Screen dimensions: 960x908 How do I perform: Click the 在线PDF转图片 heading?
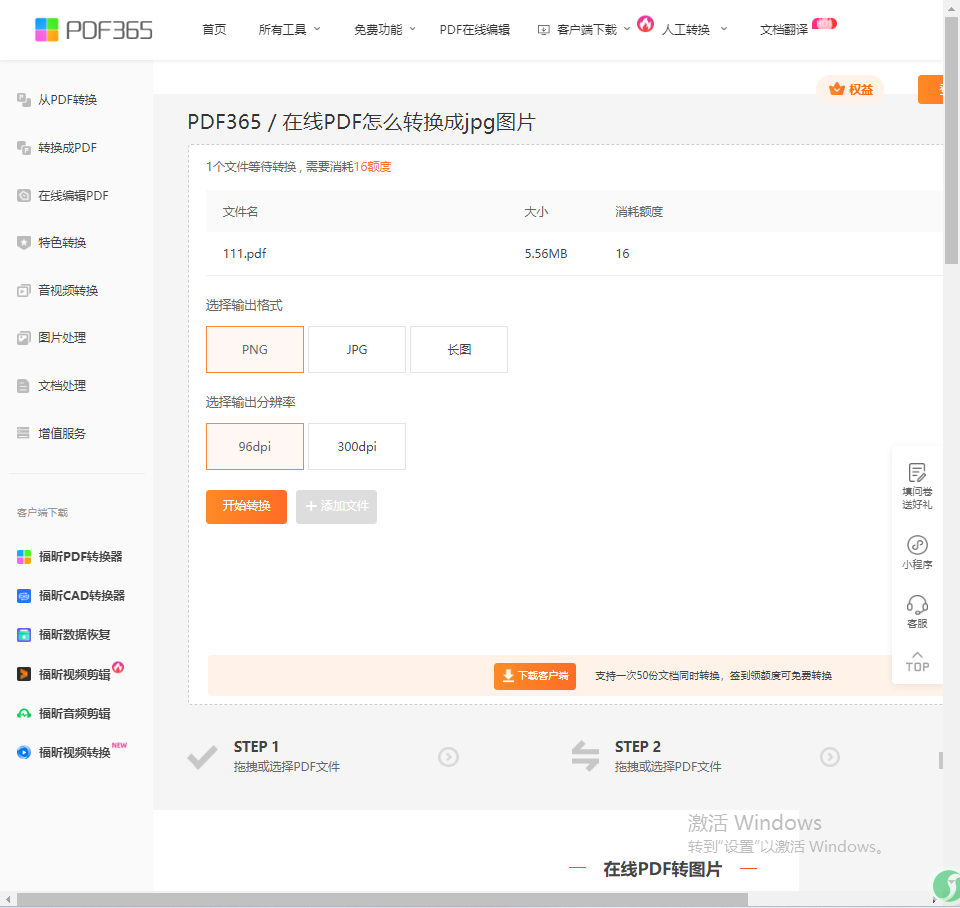point(662,869)
